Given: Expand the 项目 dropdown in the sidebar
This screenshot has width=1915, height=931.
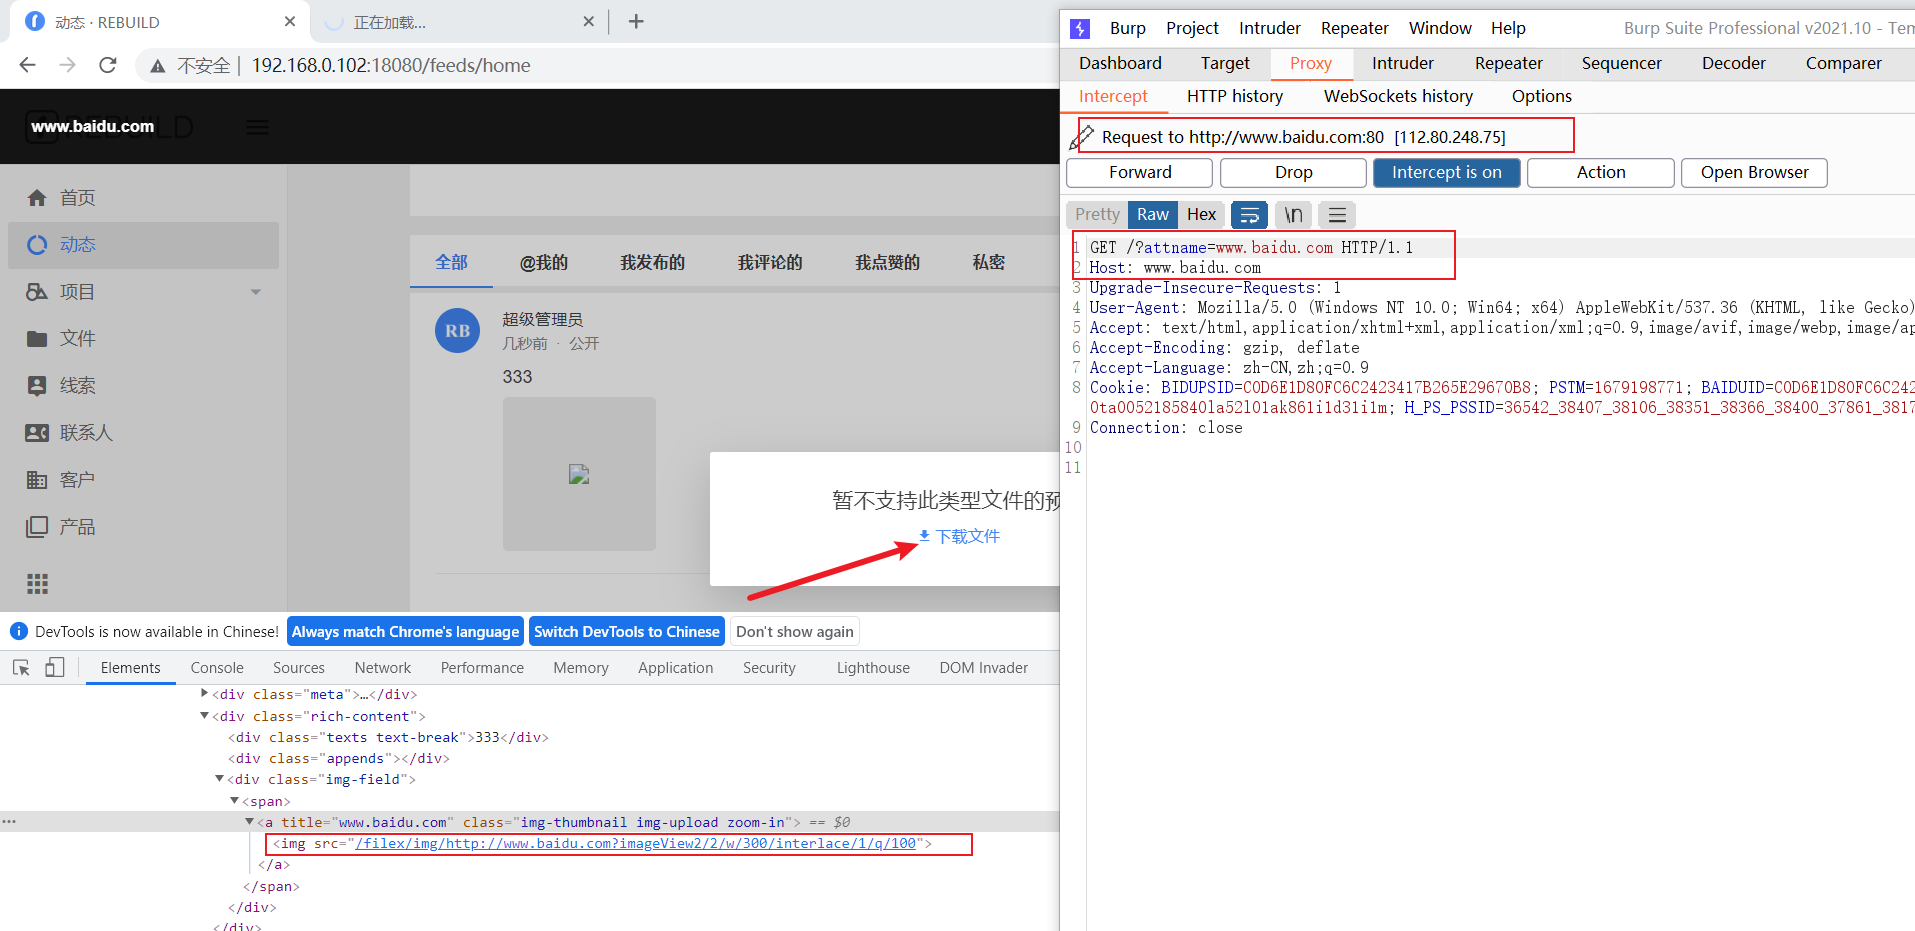Looking at the screenshot, I should click(x=256, y=291).
